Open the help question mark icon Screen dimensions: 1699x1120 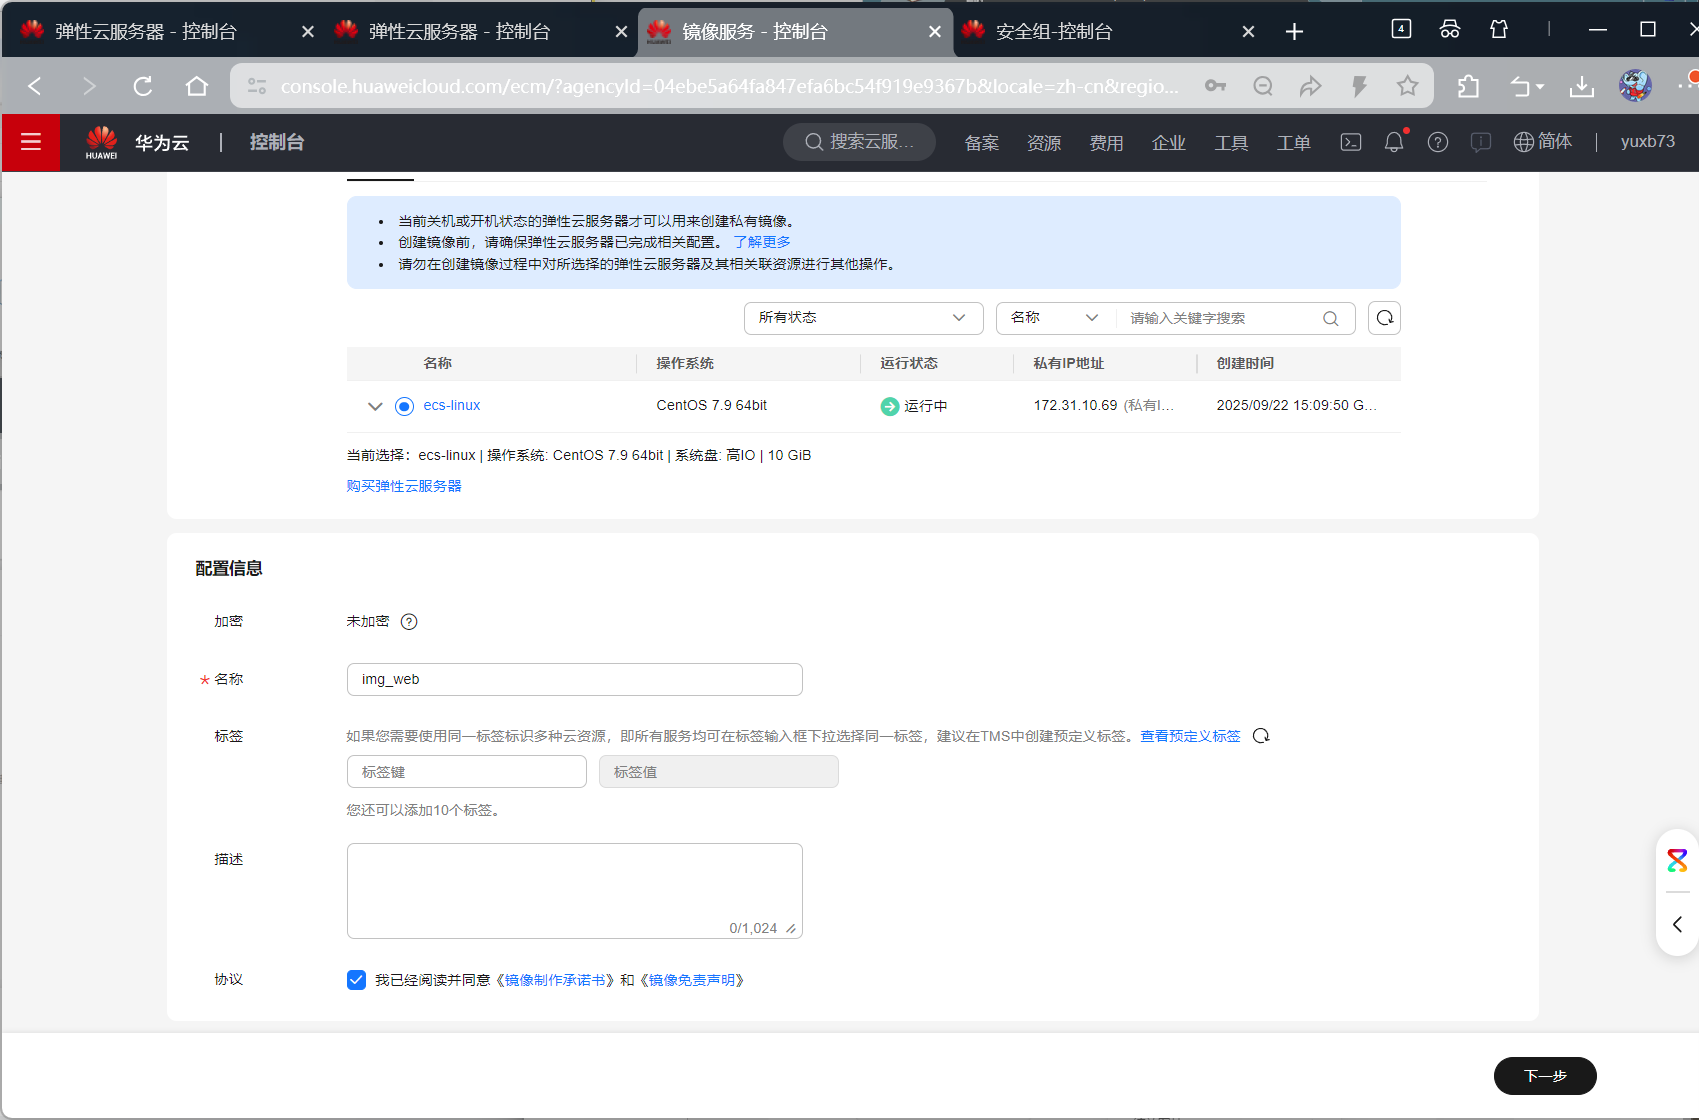1438,142
